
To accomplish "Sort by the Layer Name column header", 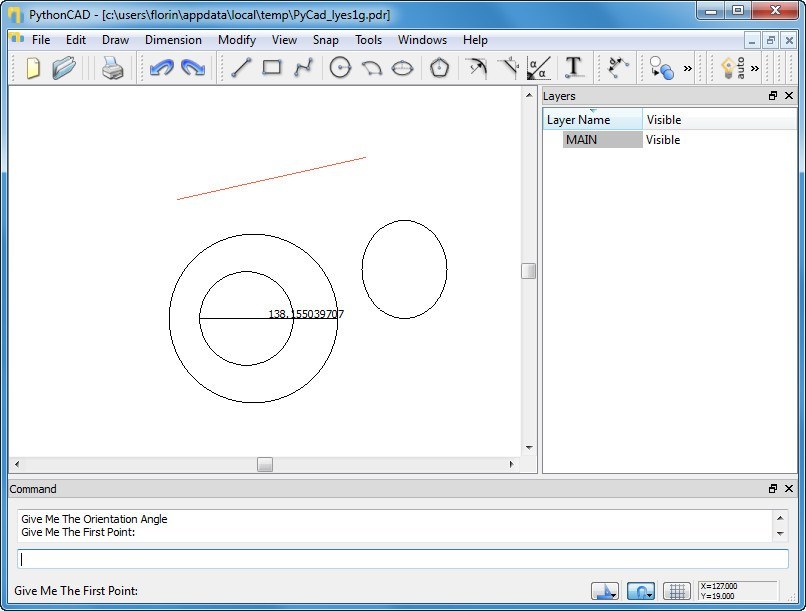I will (593, 119).
